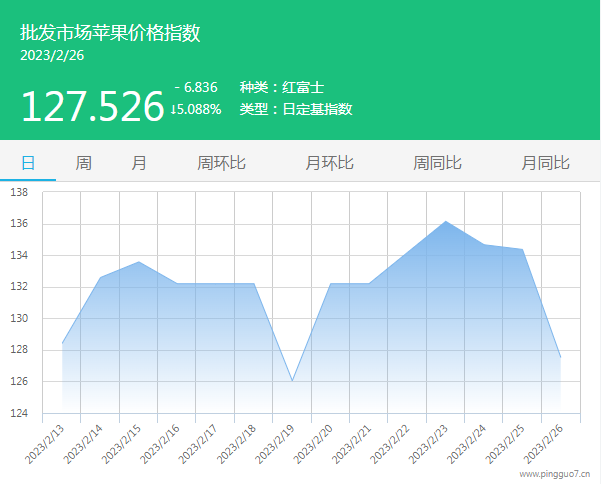Screen dimensions: 601x484
Task: Click x-axis date 2023/2/24
Action: pos(467,445)
